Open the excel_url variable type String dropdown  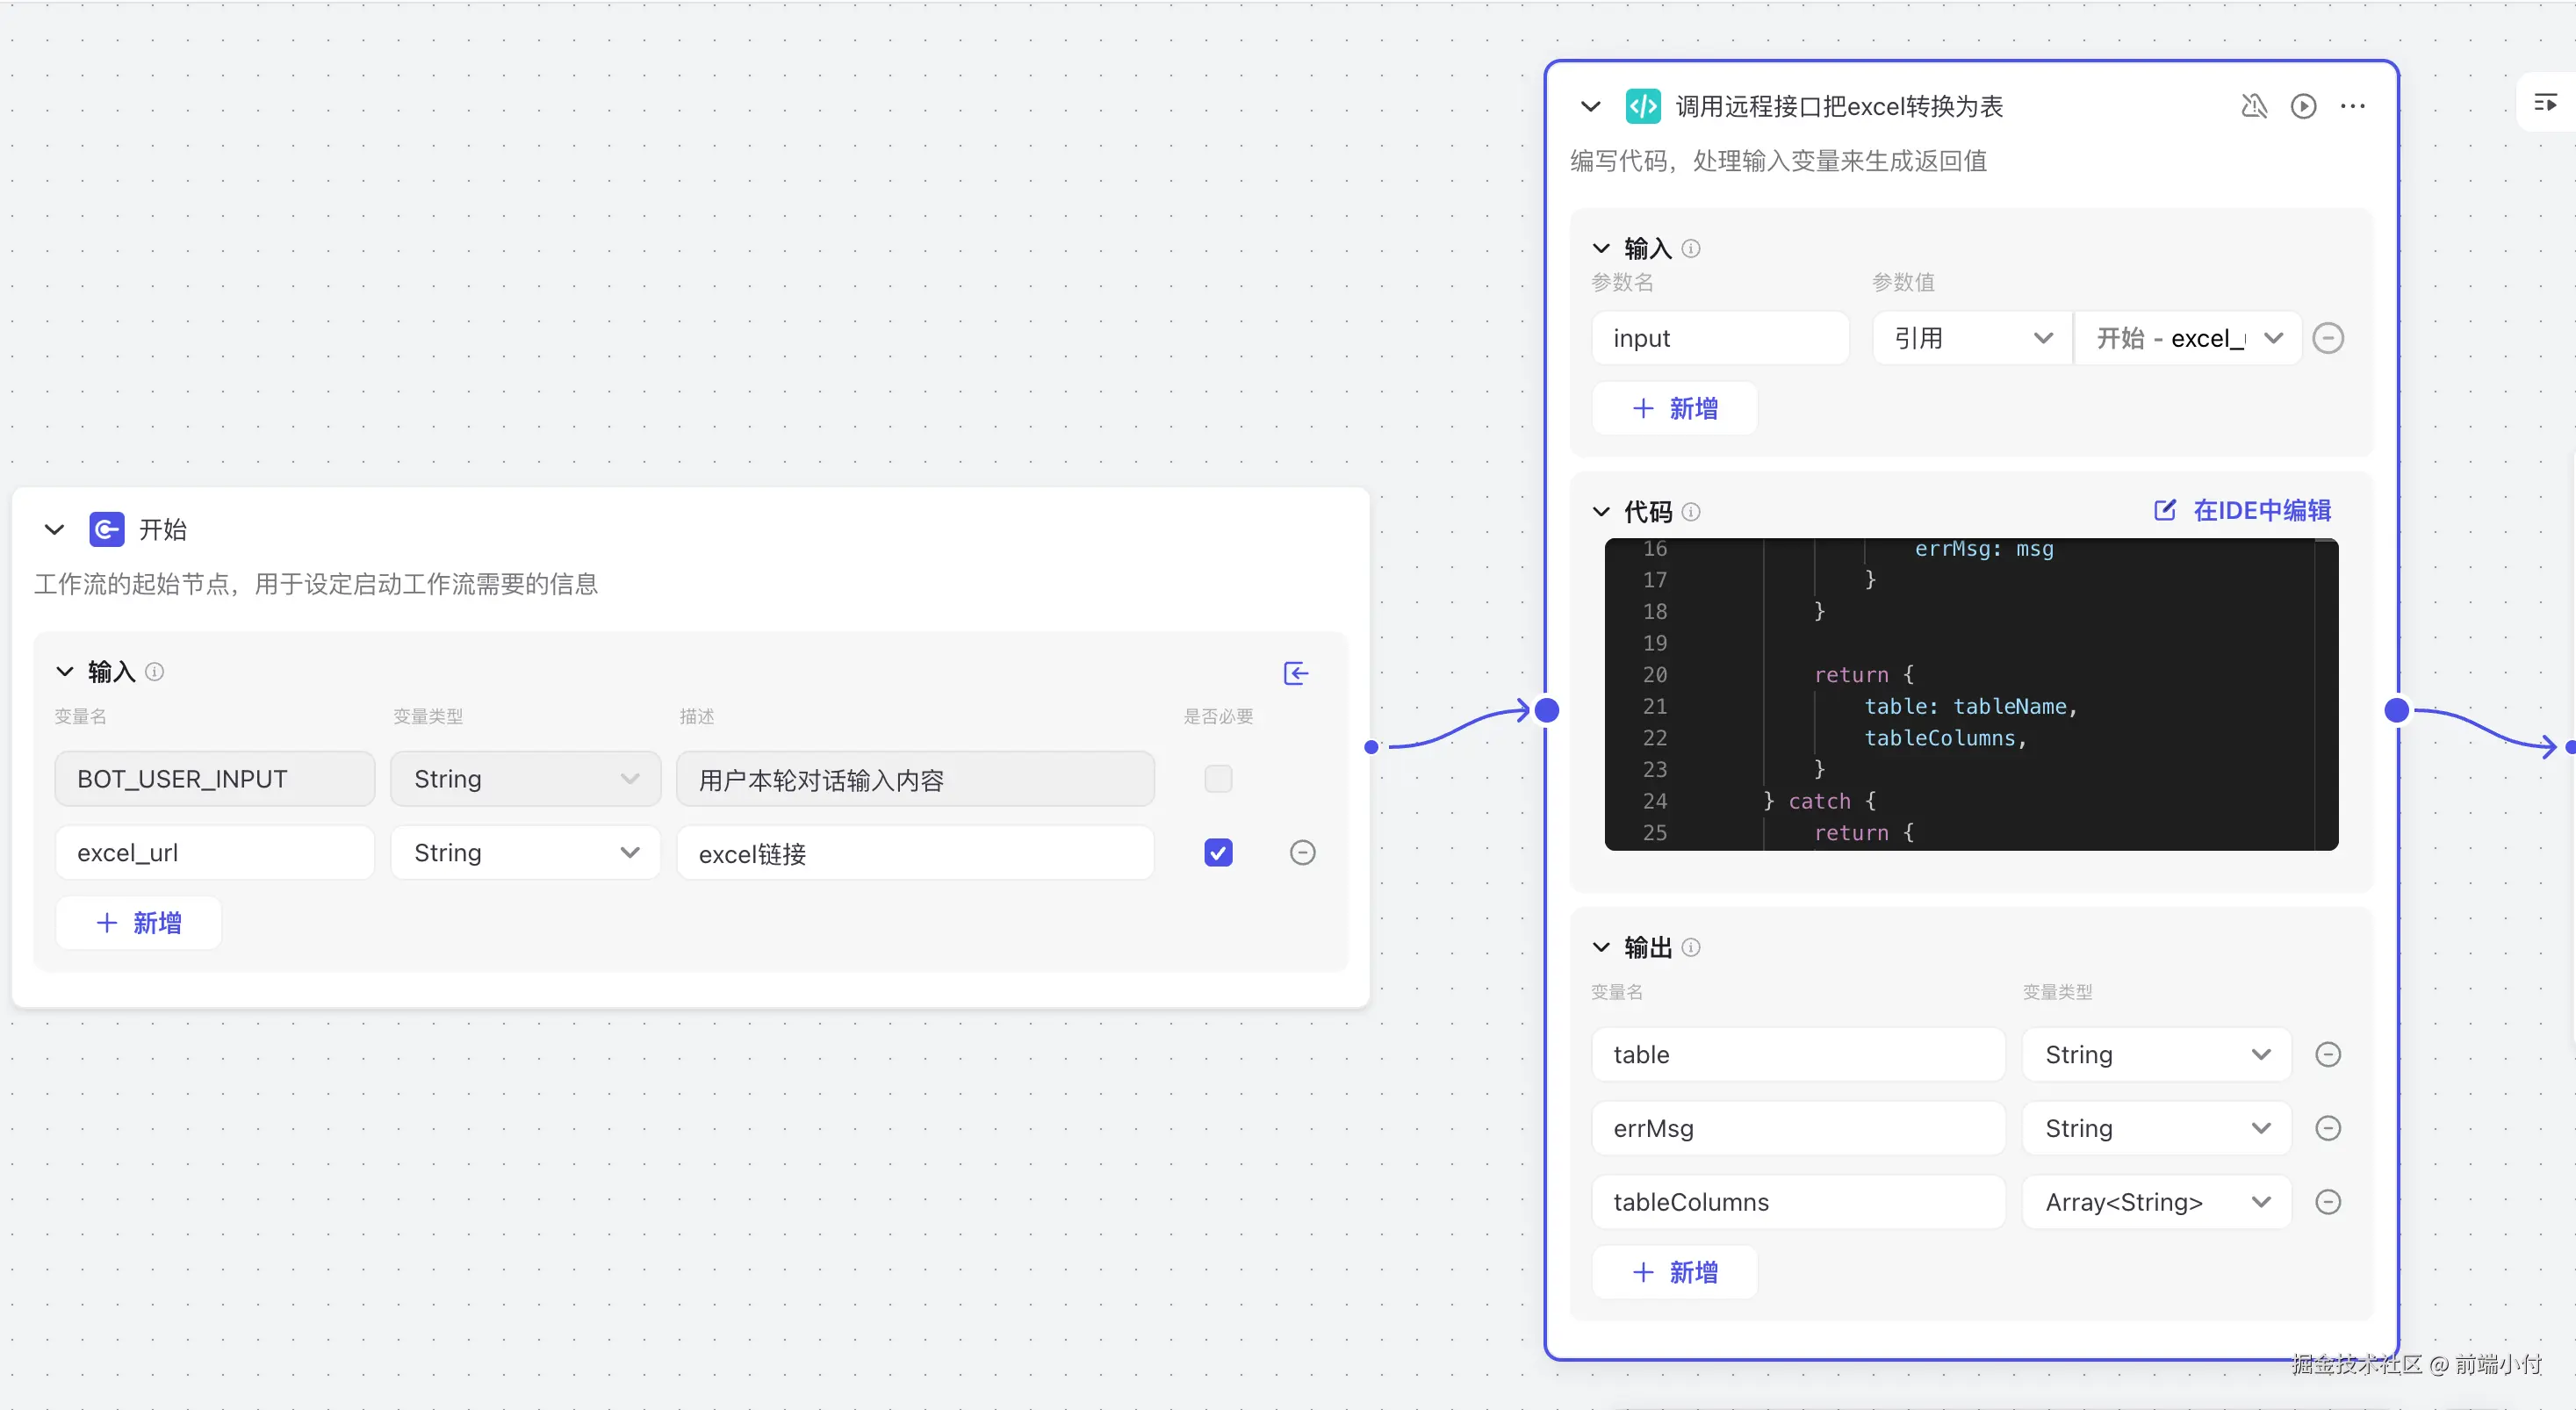[526, 852]
